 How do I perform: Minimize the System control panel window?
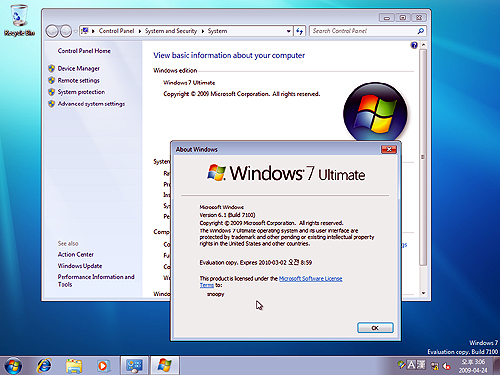pos(387,18)
